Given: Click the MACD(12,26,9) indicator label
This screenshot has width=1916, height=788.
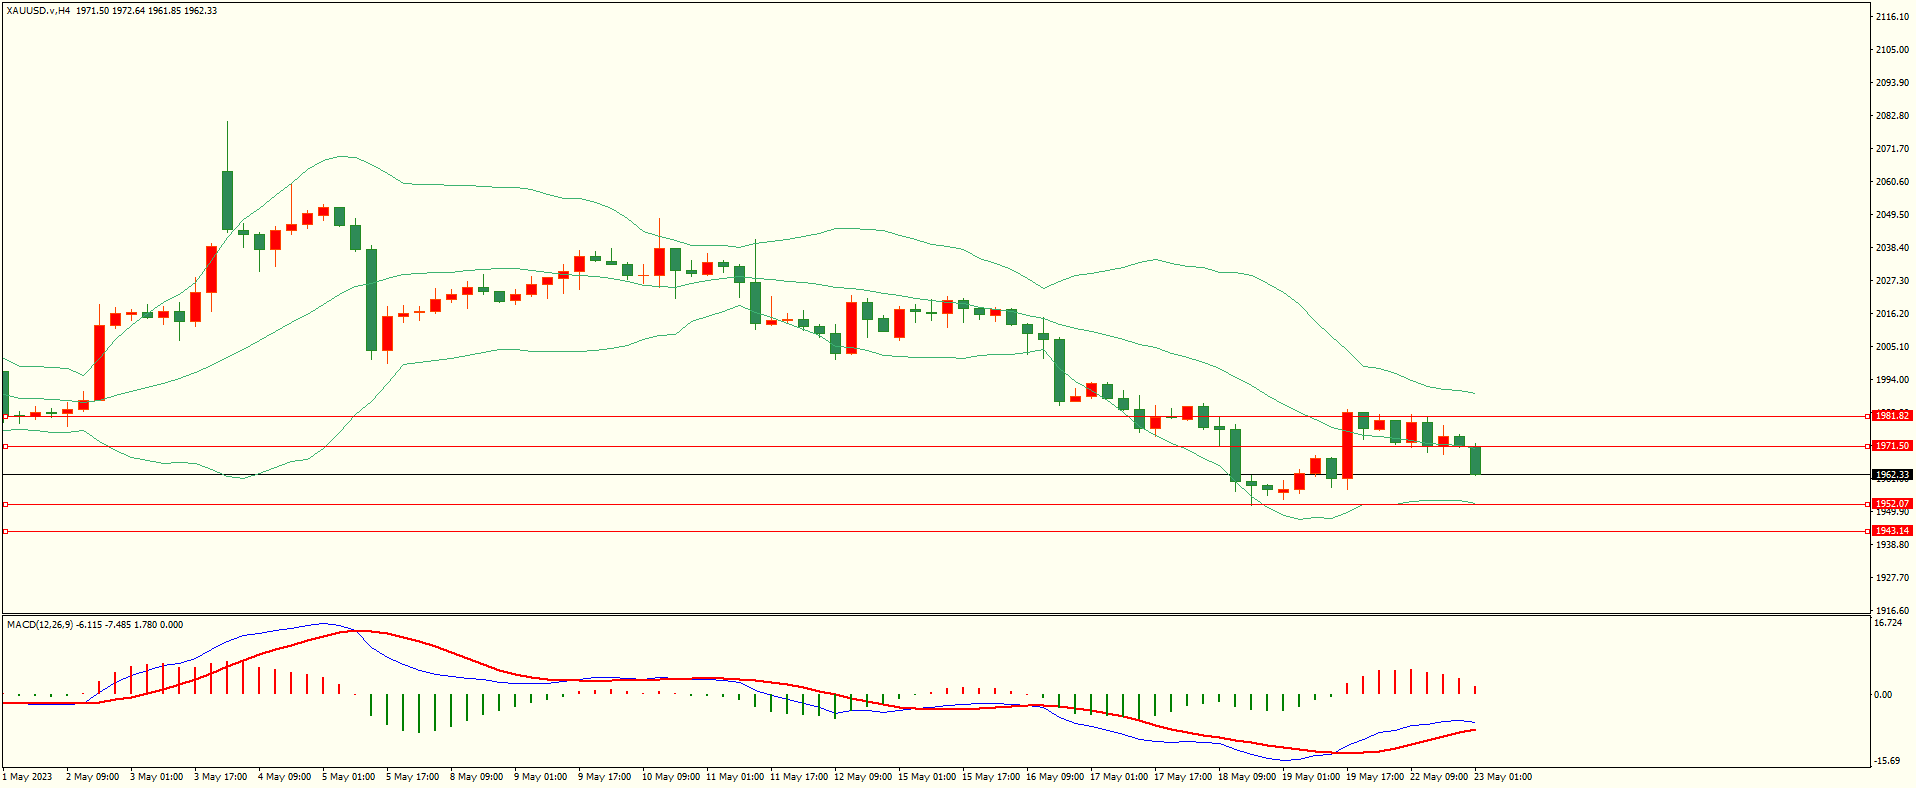Looking at the screenshot, I should pyautogui.click(x=40, y=625).
